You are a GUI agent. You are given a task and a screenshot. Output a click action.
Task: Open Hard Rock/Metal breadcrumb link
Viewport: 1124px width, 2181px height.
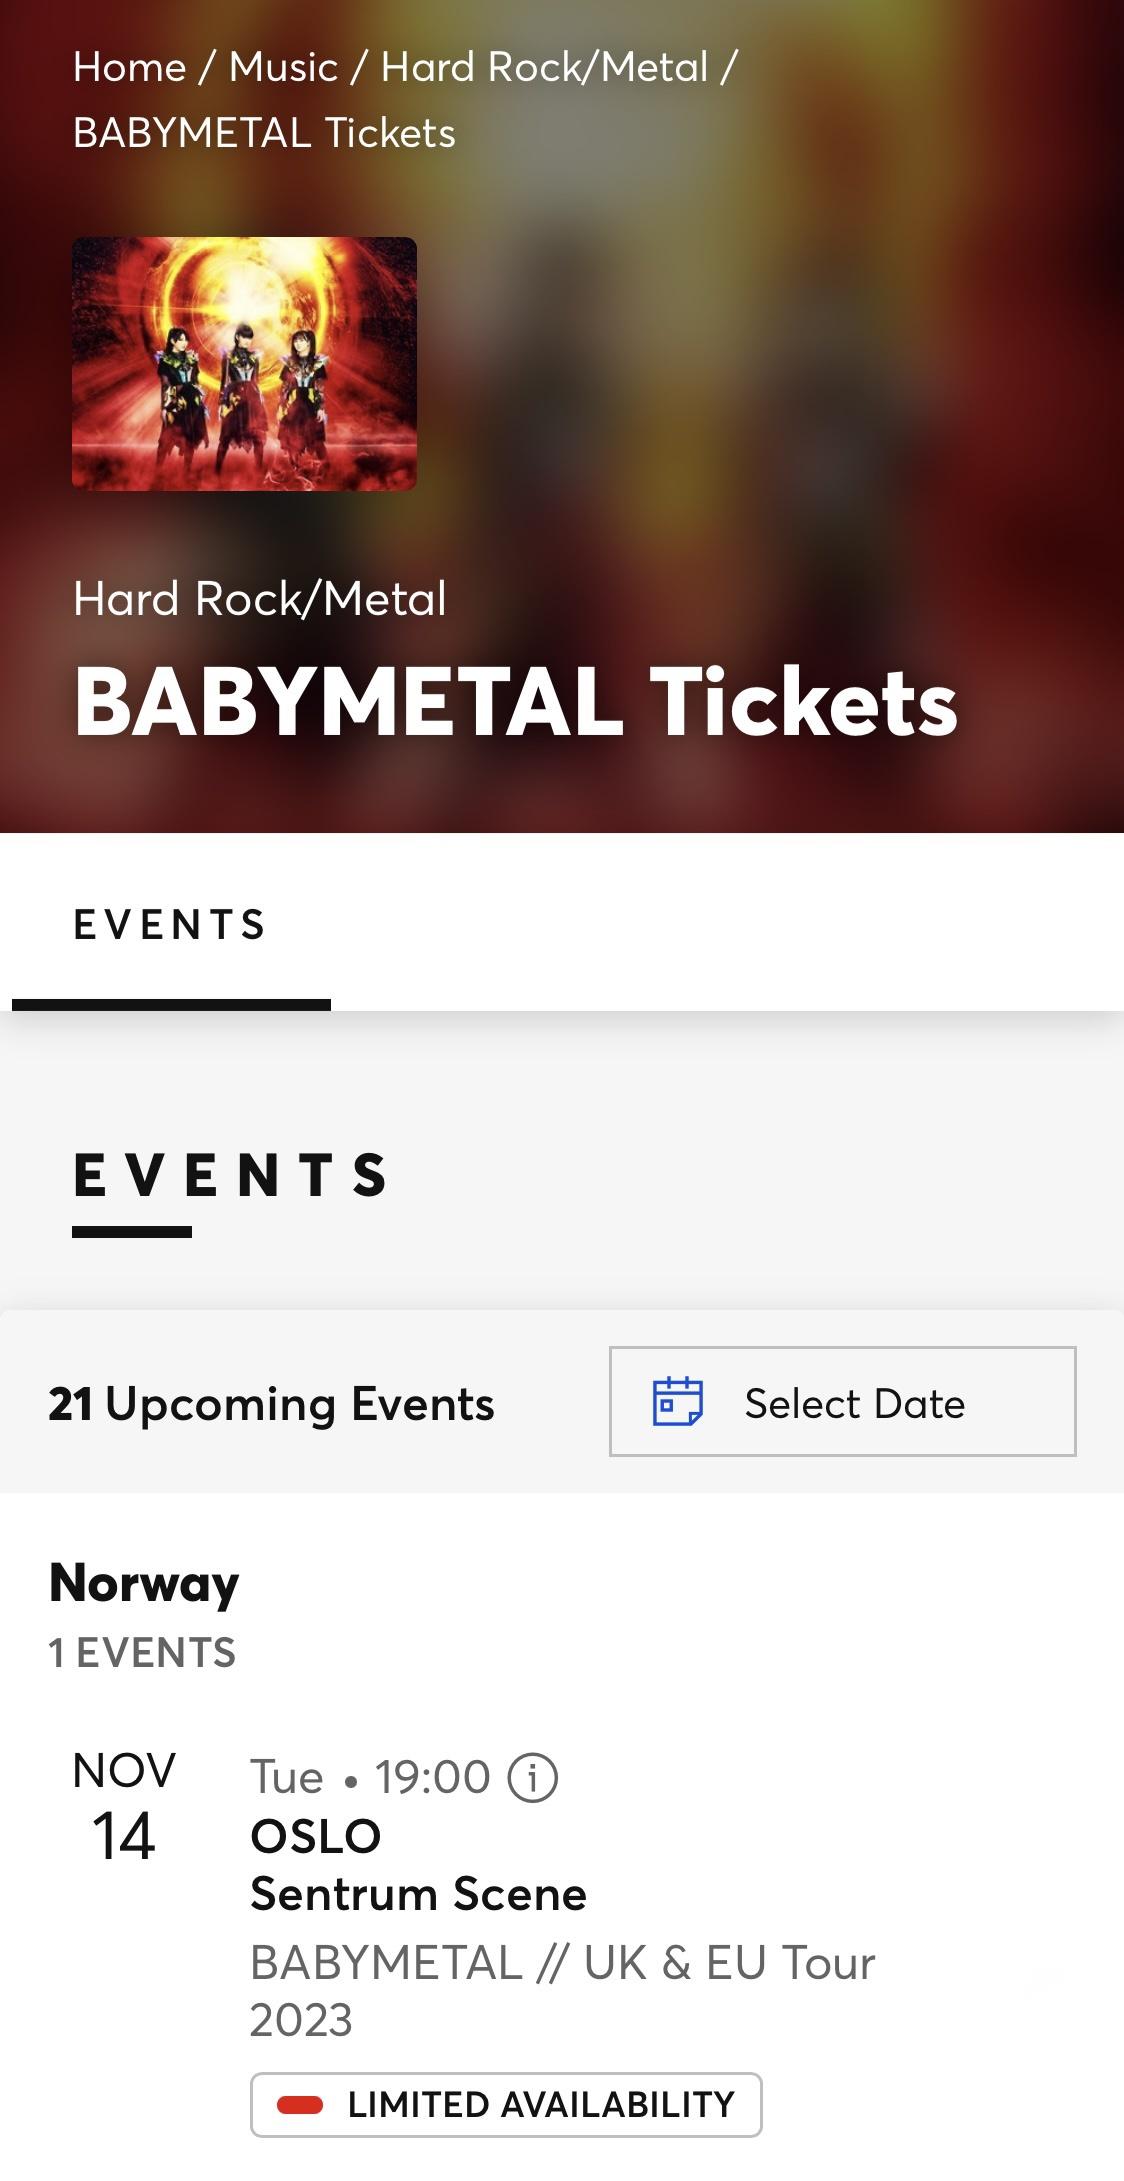(x=544, y=67)
